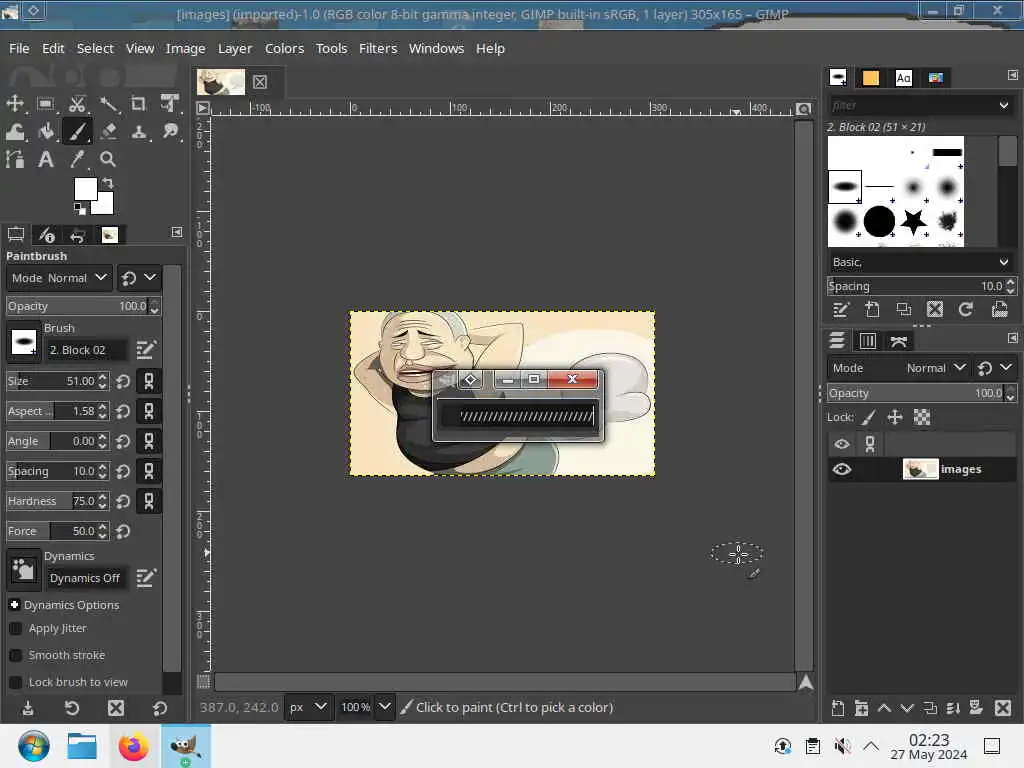Click the foreground color swatch

tap(86, 189)
